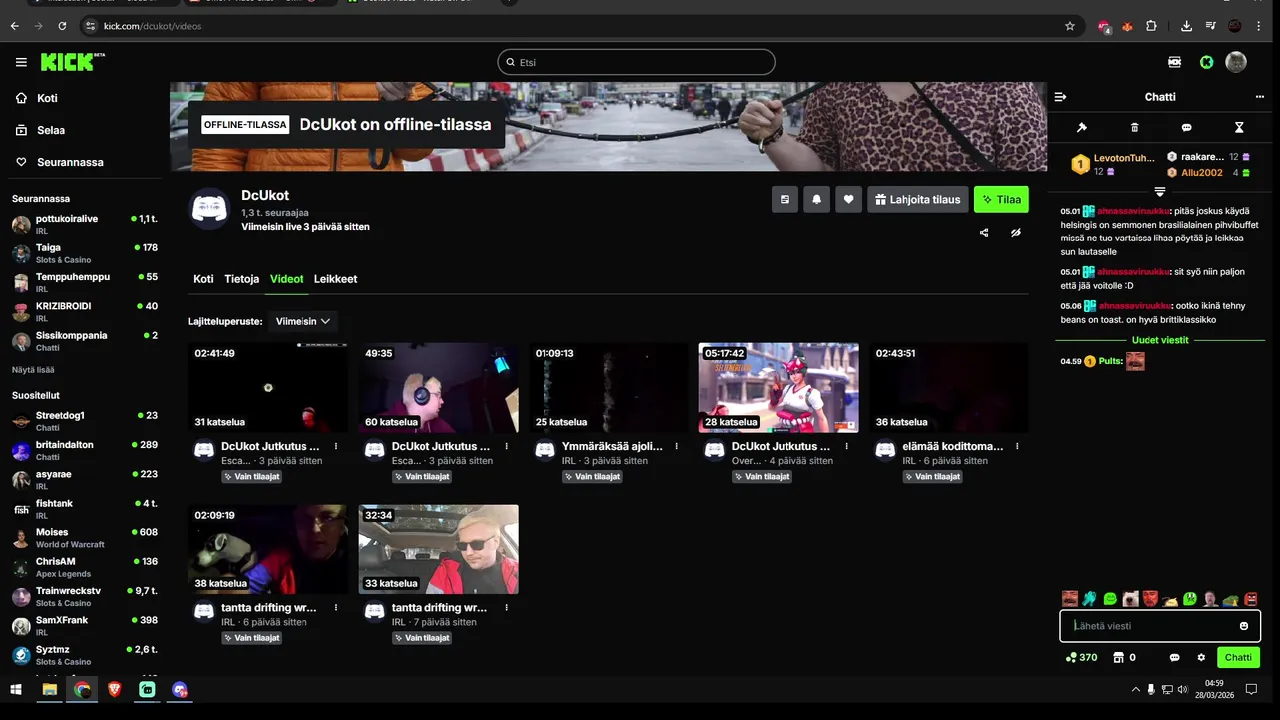1280x720 pixels.
Task: Open the emoji picker in message box
Action: pos(1244,626)
